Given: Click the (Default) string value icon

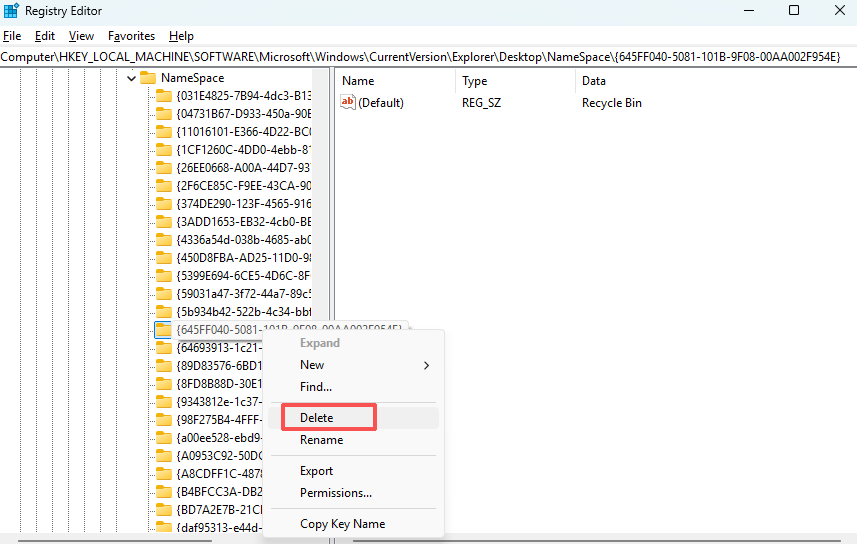Looking at the screenshot, I should [348, 102].
